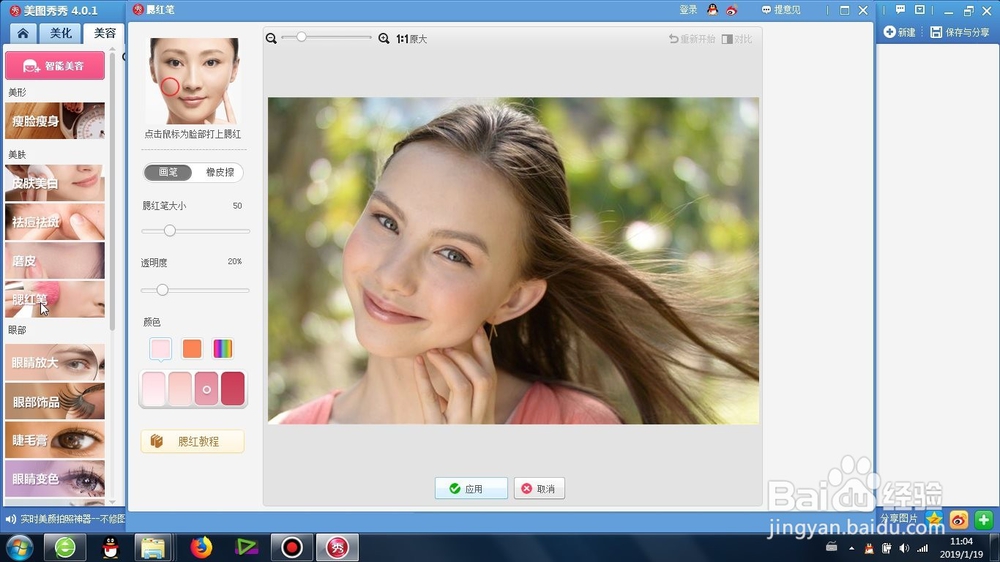The height and width of the screenshot is (562, 1000).
Task: Click the 腮红笔大小 size slider handle
Action: (170, 230)
